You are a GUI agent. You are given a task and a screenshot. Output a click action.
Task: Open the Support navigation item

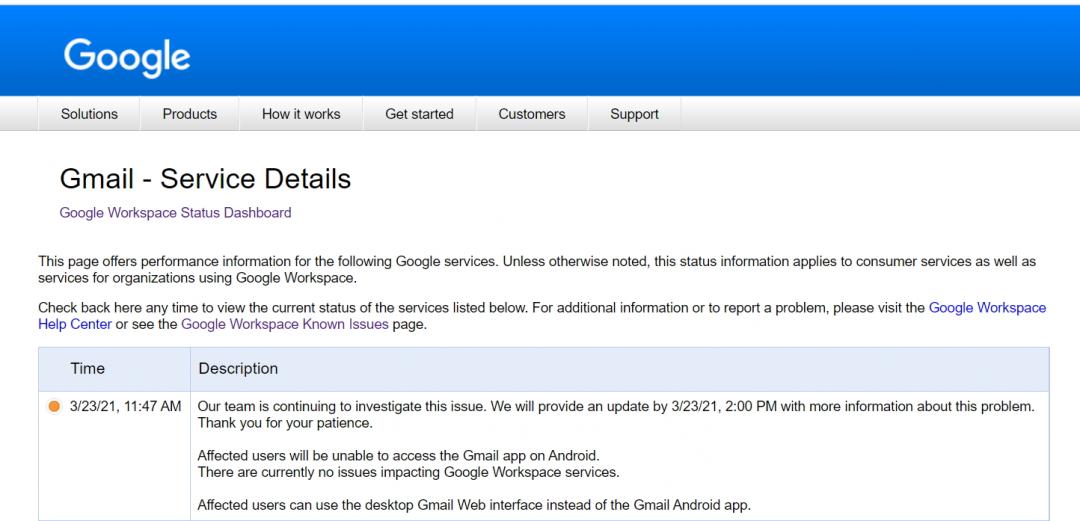pyautogui.click(x=634, y=114)
